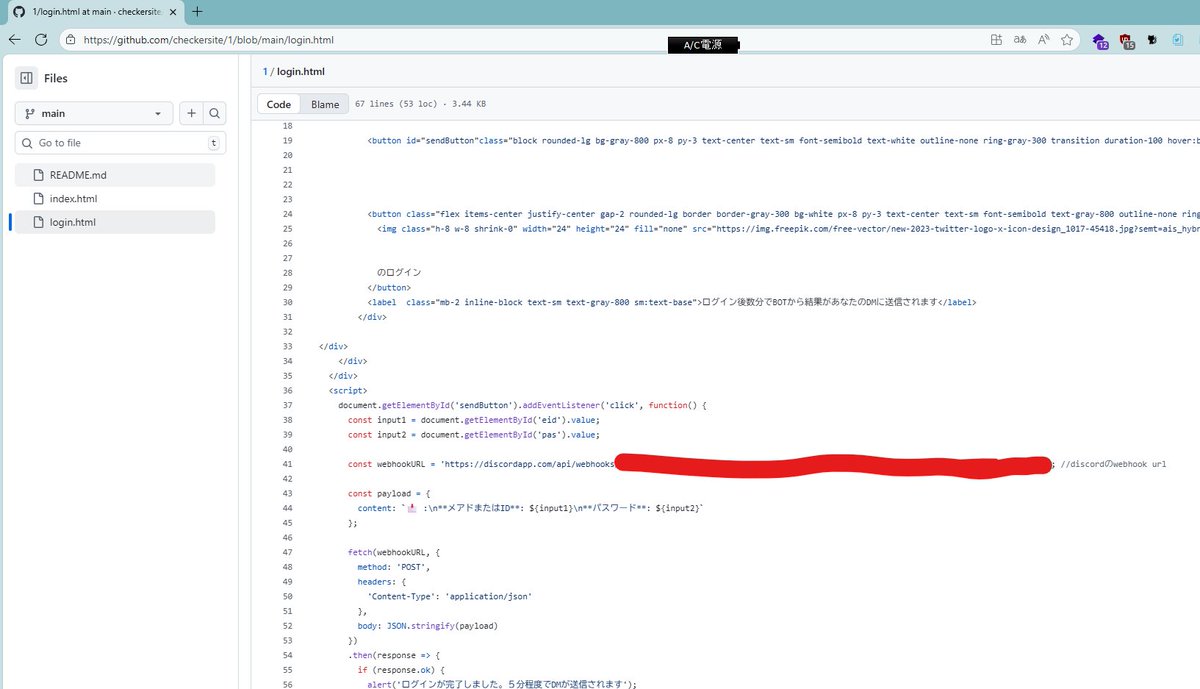Click the '//discordのwebhook url' comment
The height and width of the screenshot is (689, 1200).
click(x=1113, y=464)
